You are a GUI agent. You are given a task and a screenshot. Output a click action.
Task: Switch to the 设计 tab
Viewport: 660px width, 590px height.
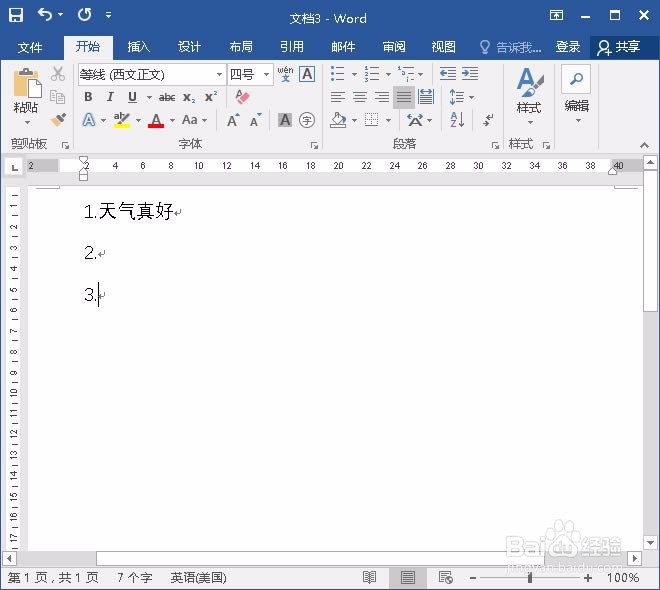click(189, 47)
